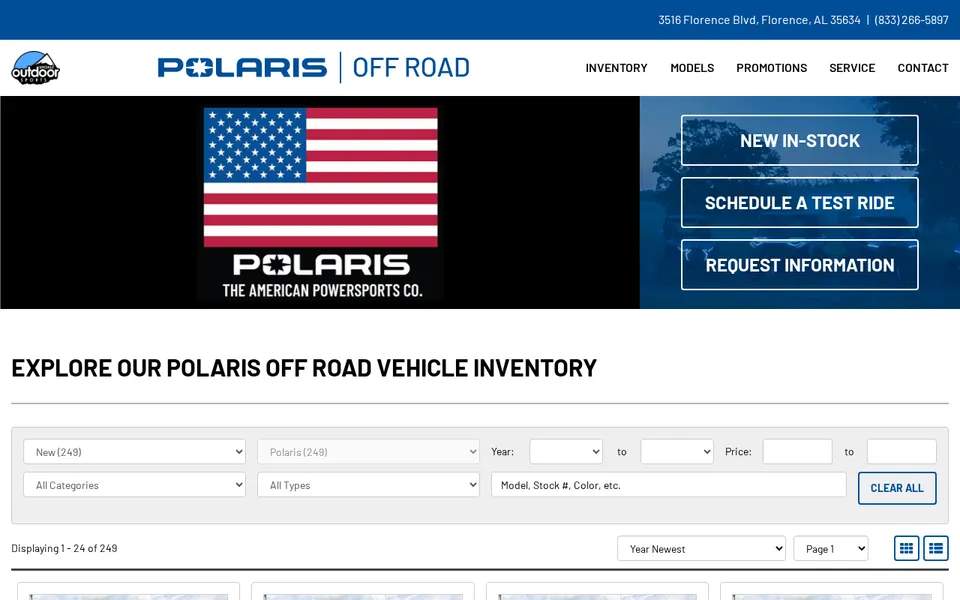Screen dimensions: 960x600
Task: Open the Year to dropdown
Action: 677,452
